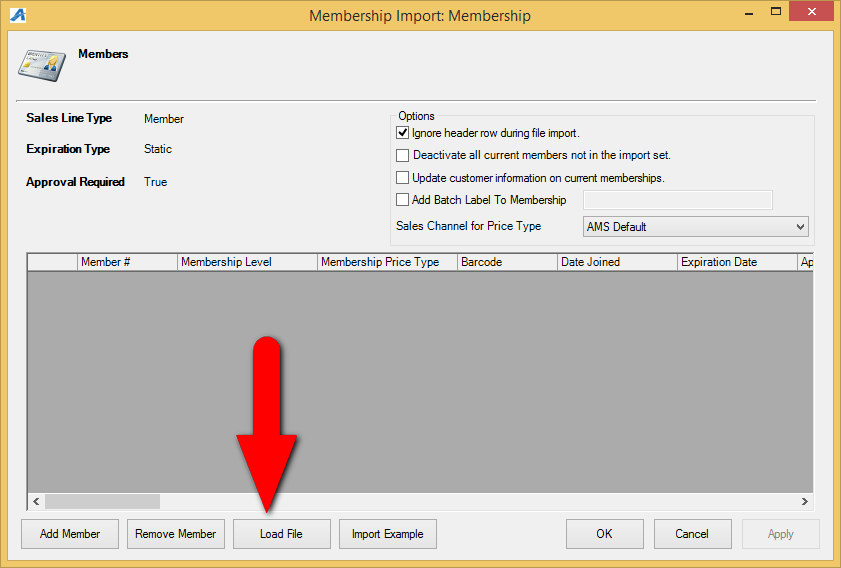Click the grid's blank row selector header
Viewport: 841px width, 568px height.
[53, 262]
